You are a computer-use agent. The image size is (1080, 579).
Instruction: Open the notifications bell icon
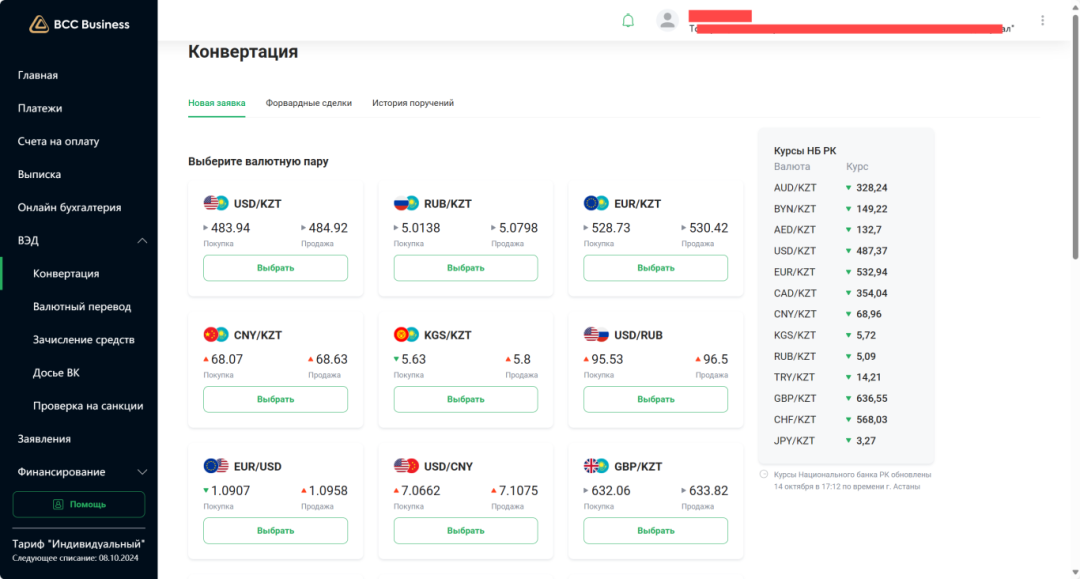628,21
